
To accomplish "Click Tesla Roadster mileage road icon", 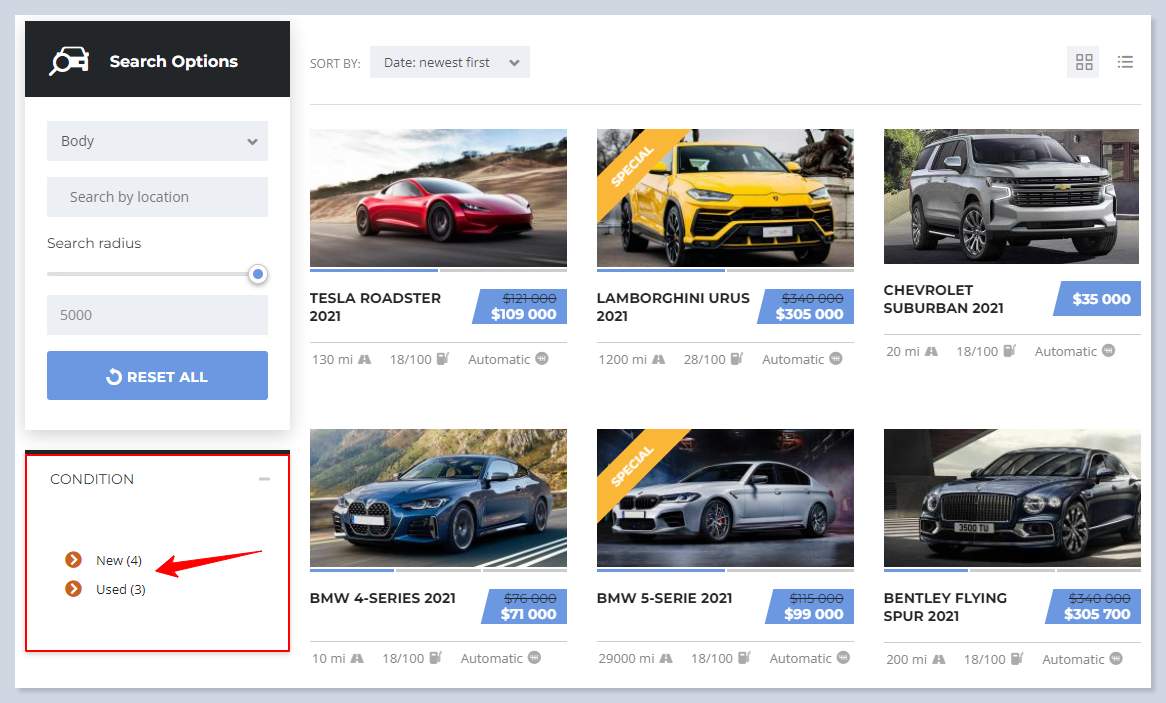I will click(365, 359).
